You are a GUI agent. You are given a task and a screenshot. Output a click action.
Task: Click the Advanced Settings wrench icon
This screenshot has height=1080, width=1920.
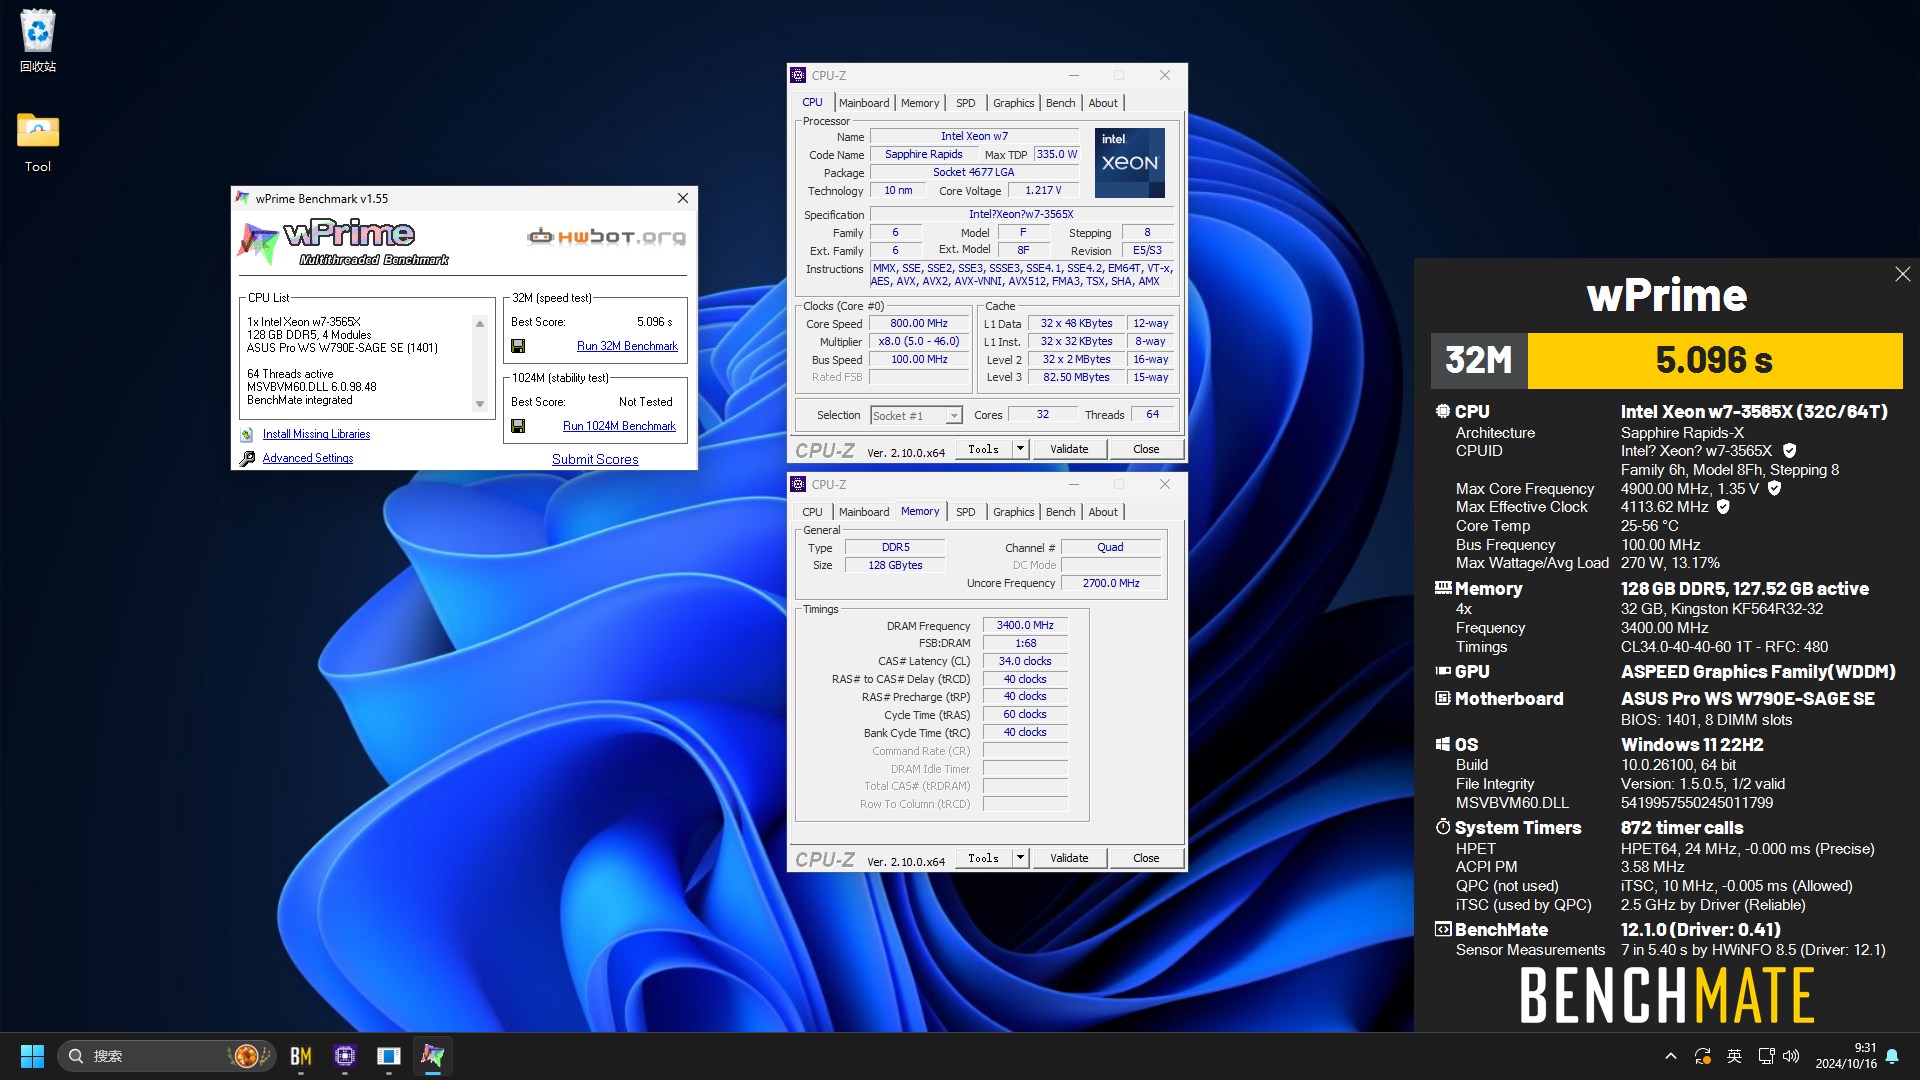pos(247,458)
